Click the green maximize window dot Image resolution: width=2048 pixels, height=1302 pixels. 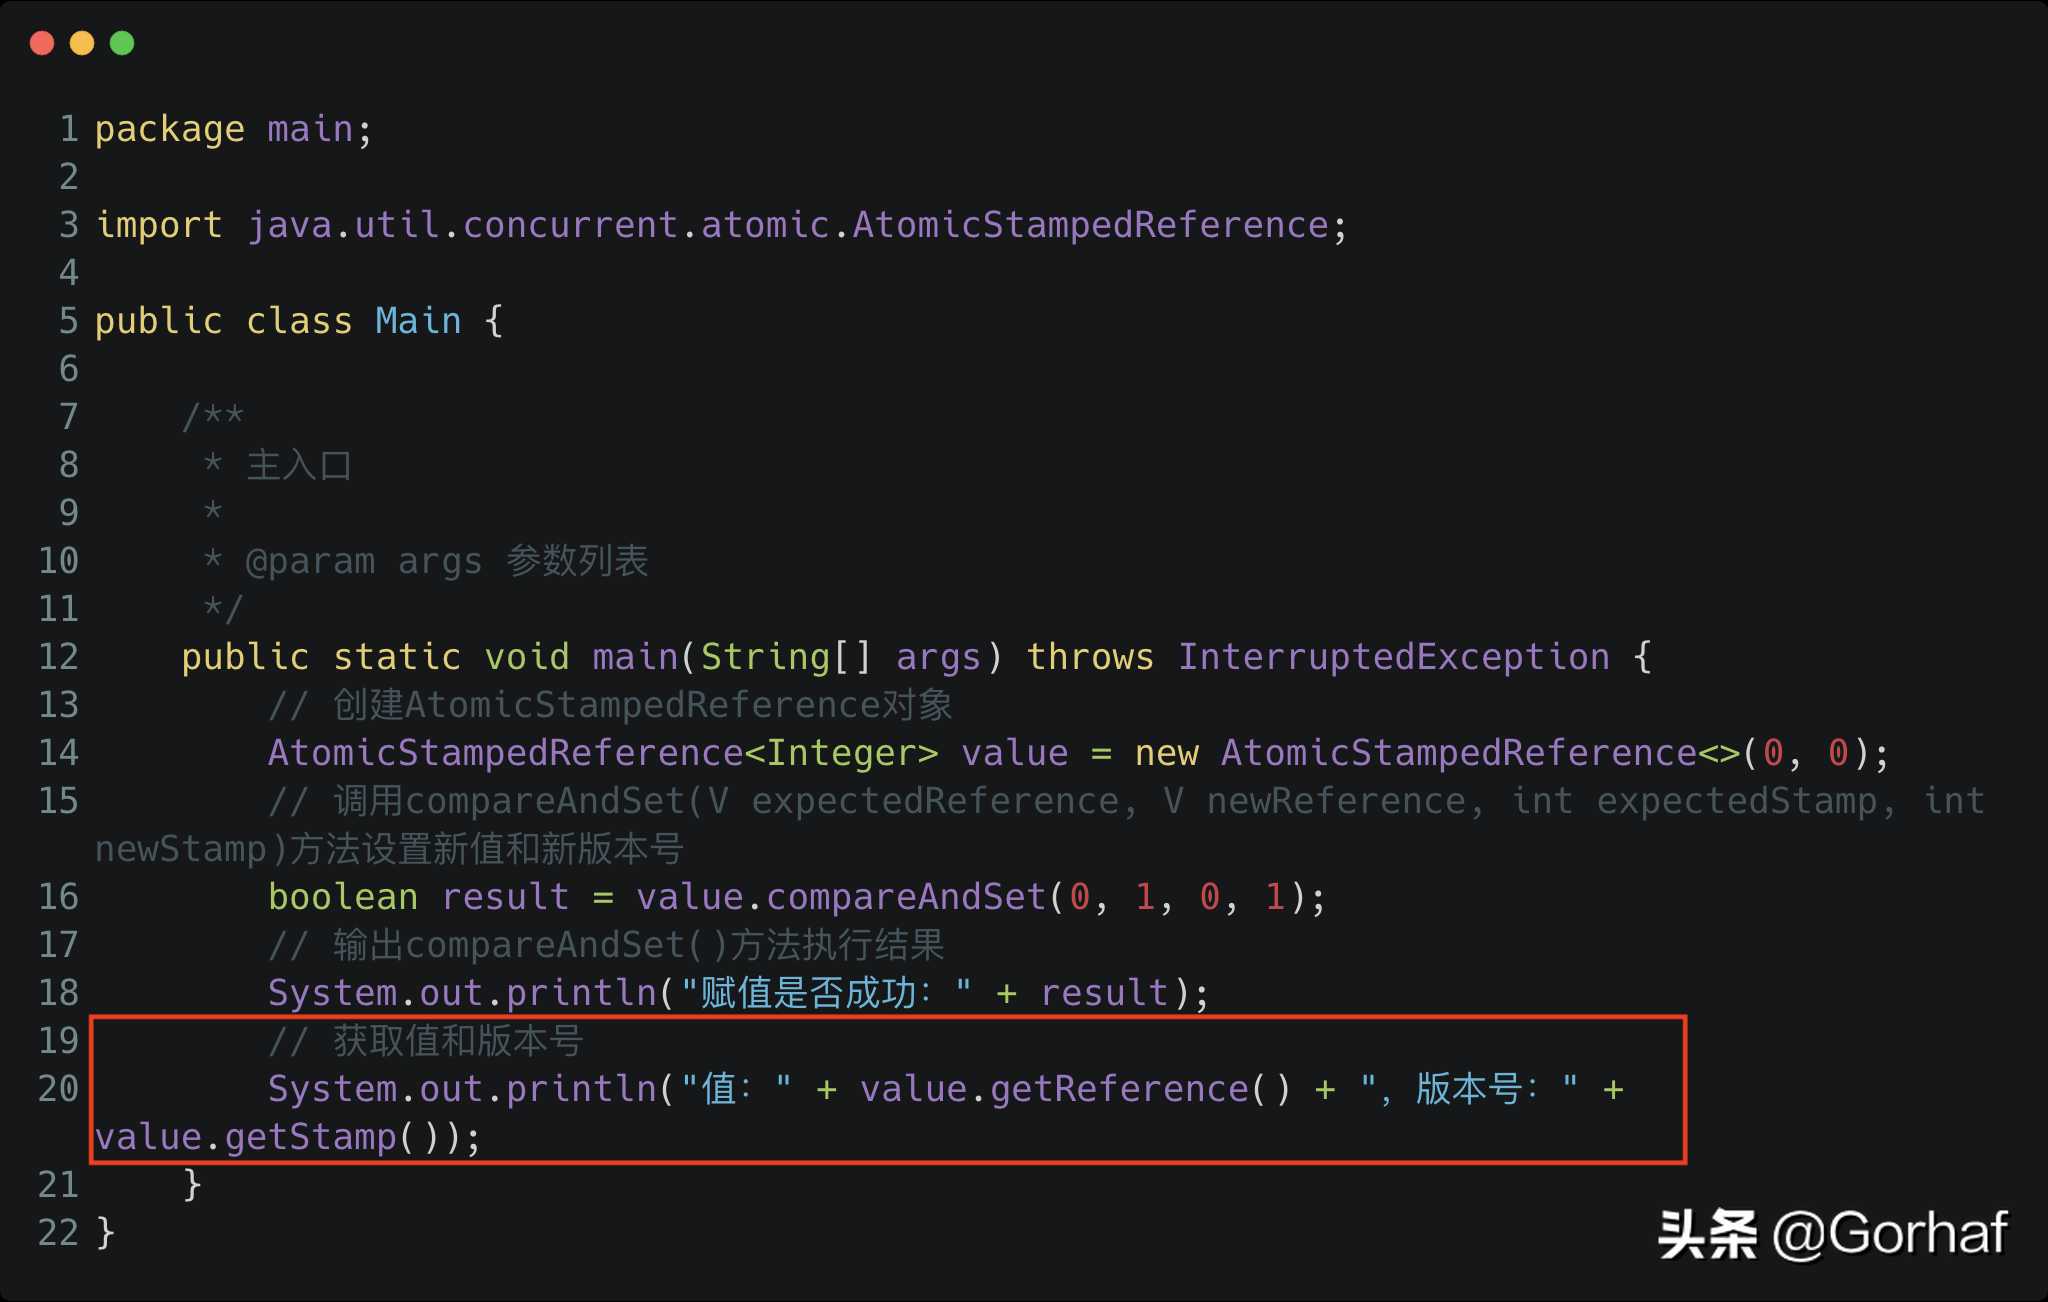click(x=122, y=43)
